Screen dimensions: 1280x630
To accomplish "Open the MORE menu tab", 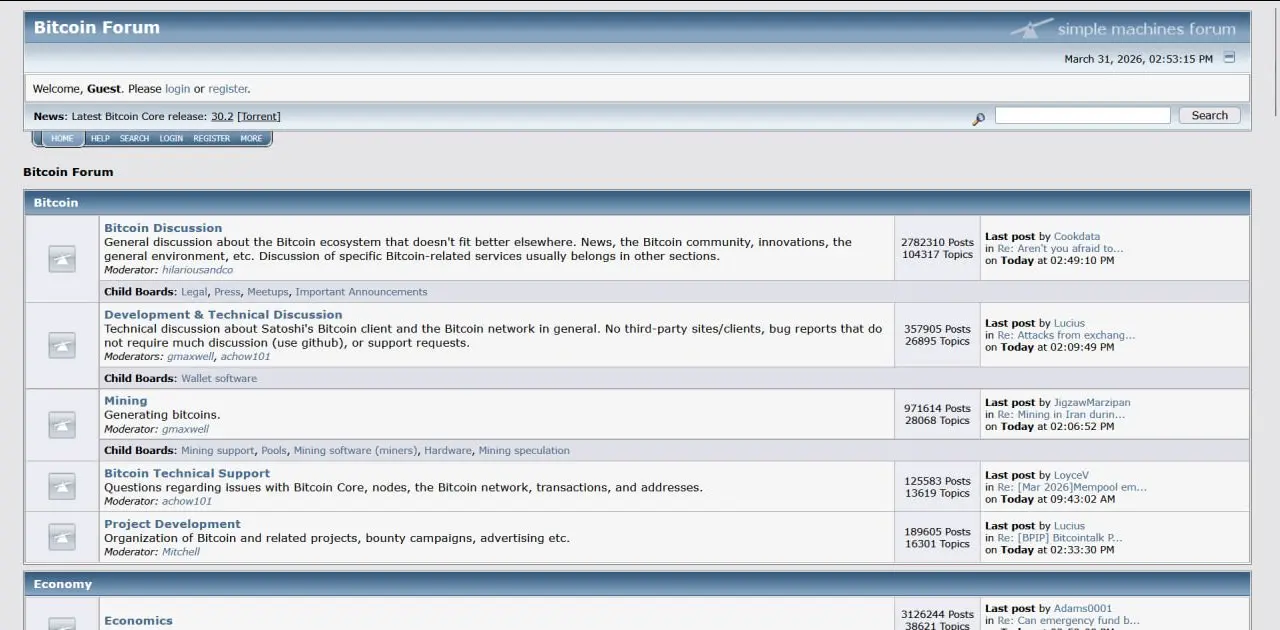I will coord(251,138).
